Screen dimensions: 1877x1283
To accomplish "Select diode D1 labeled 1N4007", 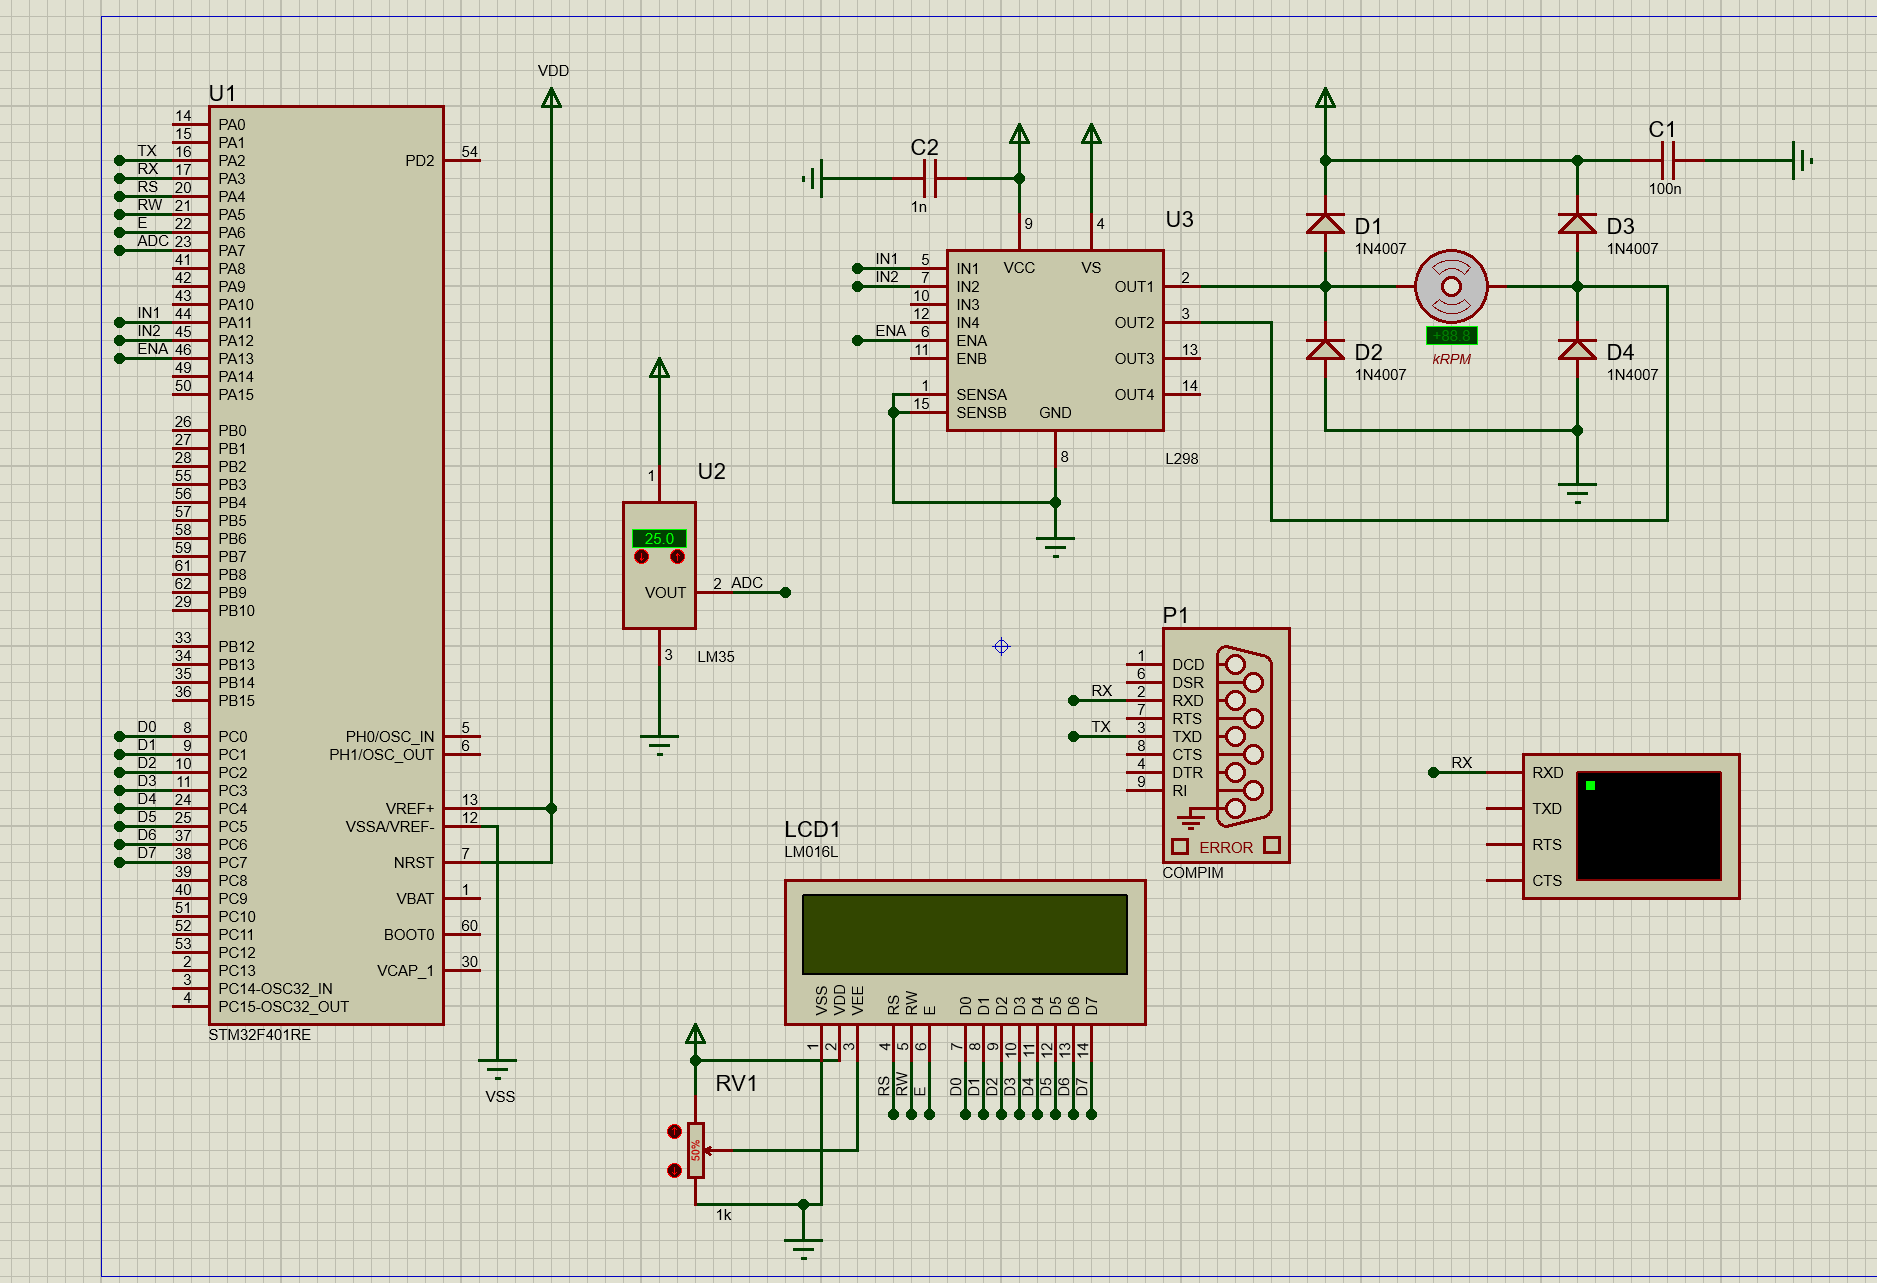I will coord(1325,222).
